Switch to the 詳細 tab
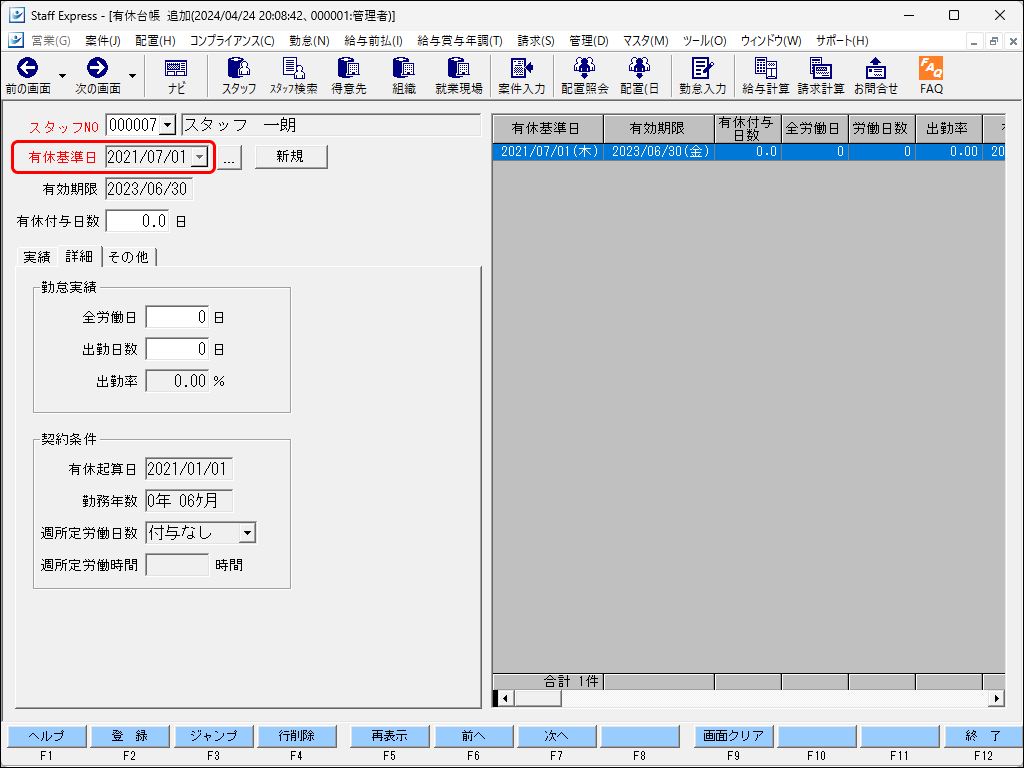 (79, 256)
